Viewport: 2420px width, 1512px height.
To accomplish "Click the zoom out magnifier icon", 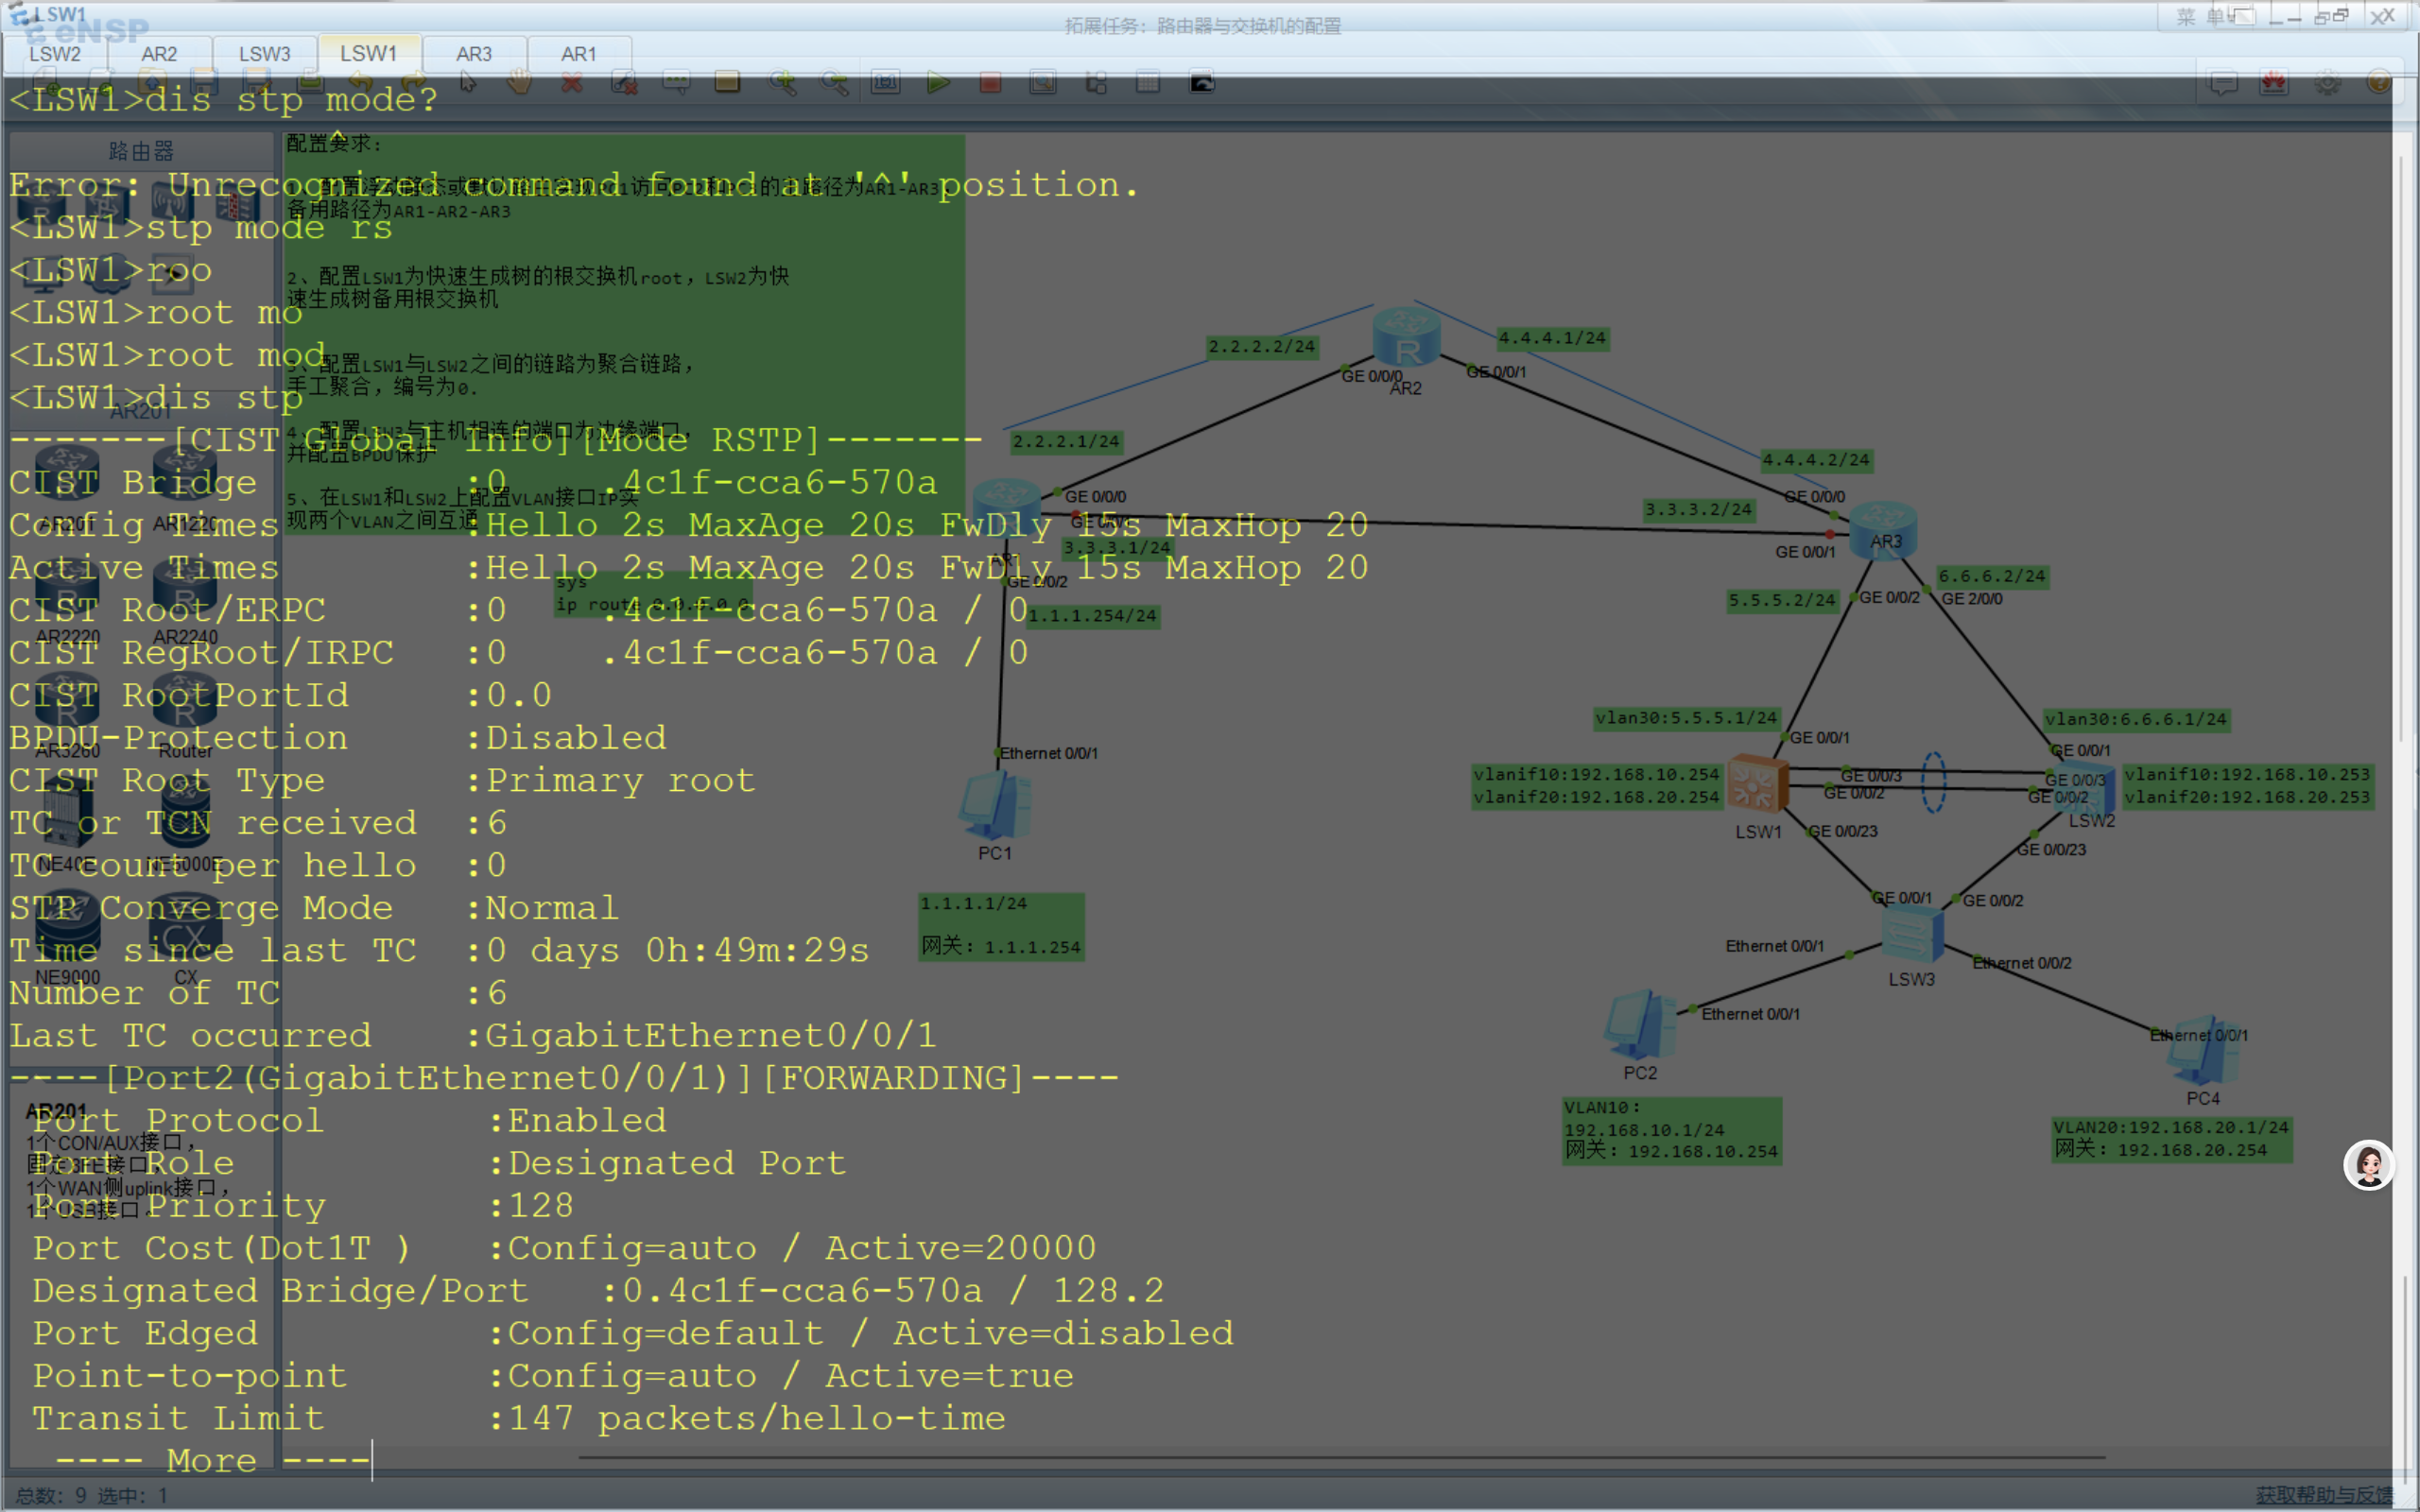I will coord(834,83).
